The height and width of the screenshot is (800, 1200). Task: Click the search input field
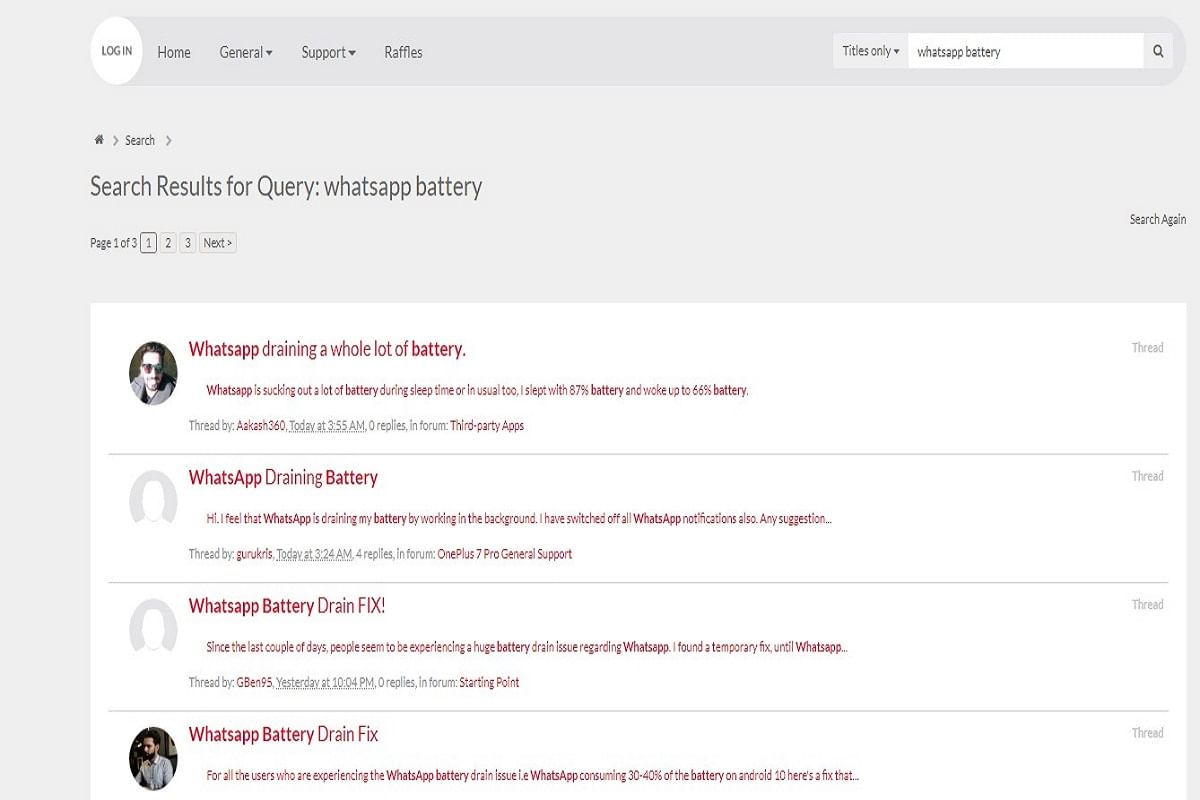tap(1025, 51)
